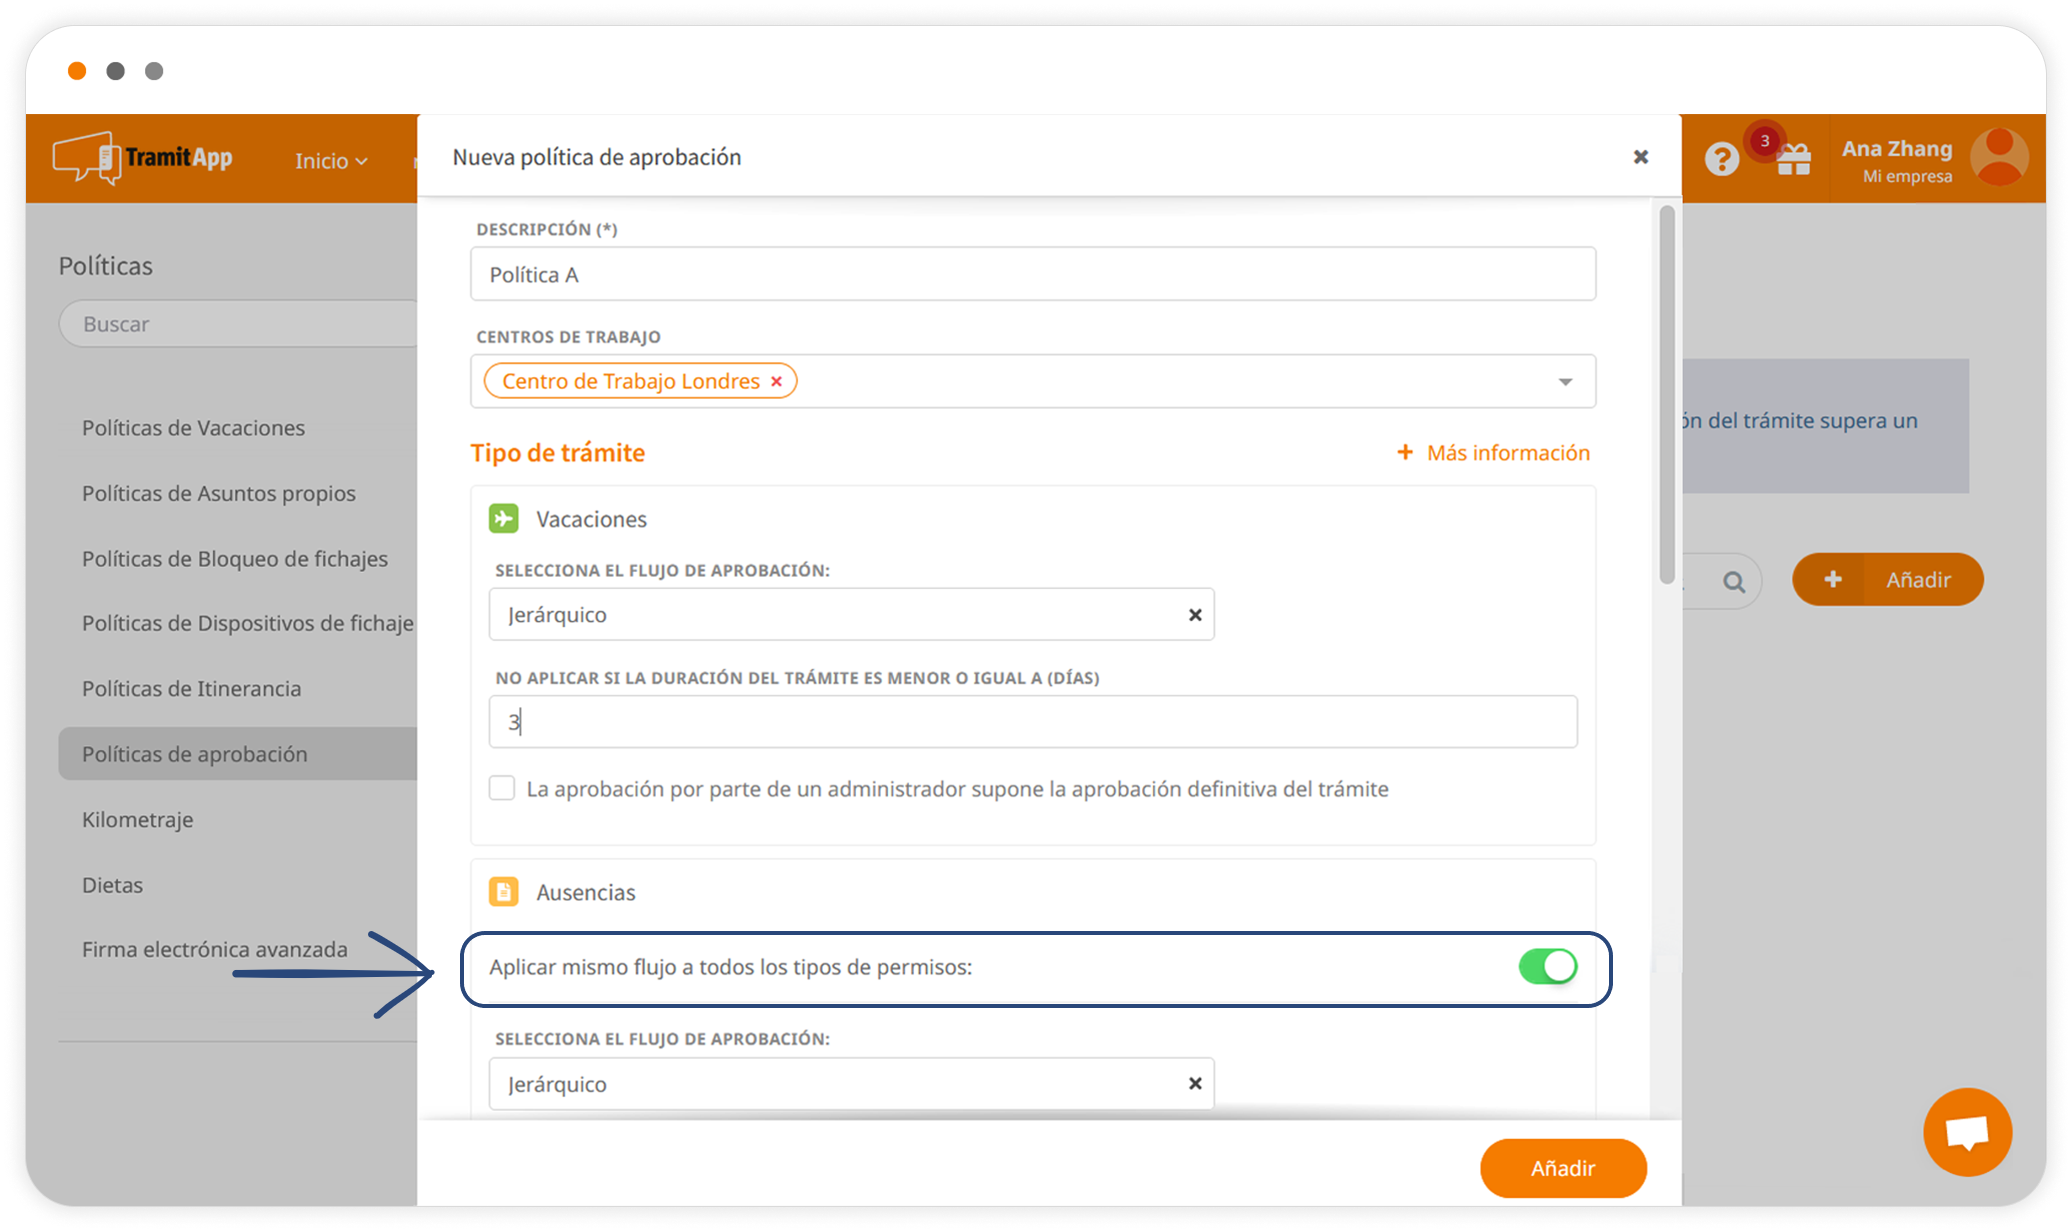Click the dialog vertical scrollbar
This screenshot has width=2072, height=1232.
click(1666, 394)
